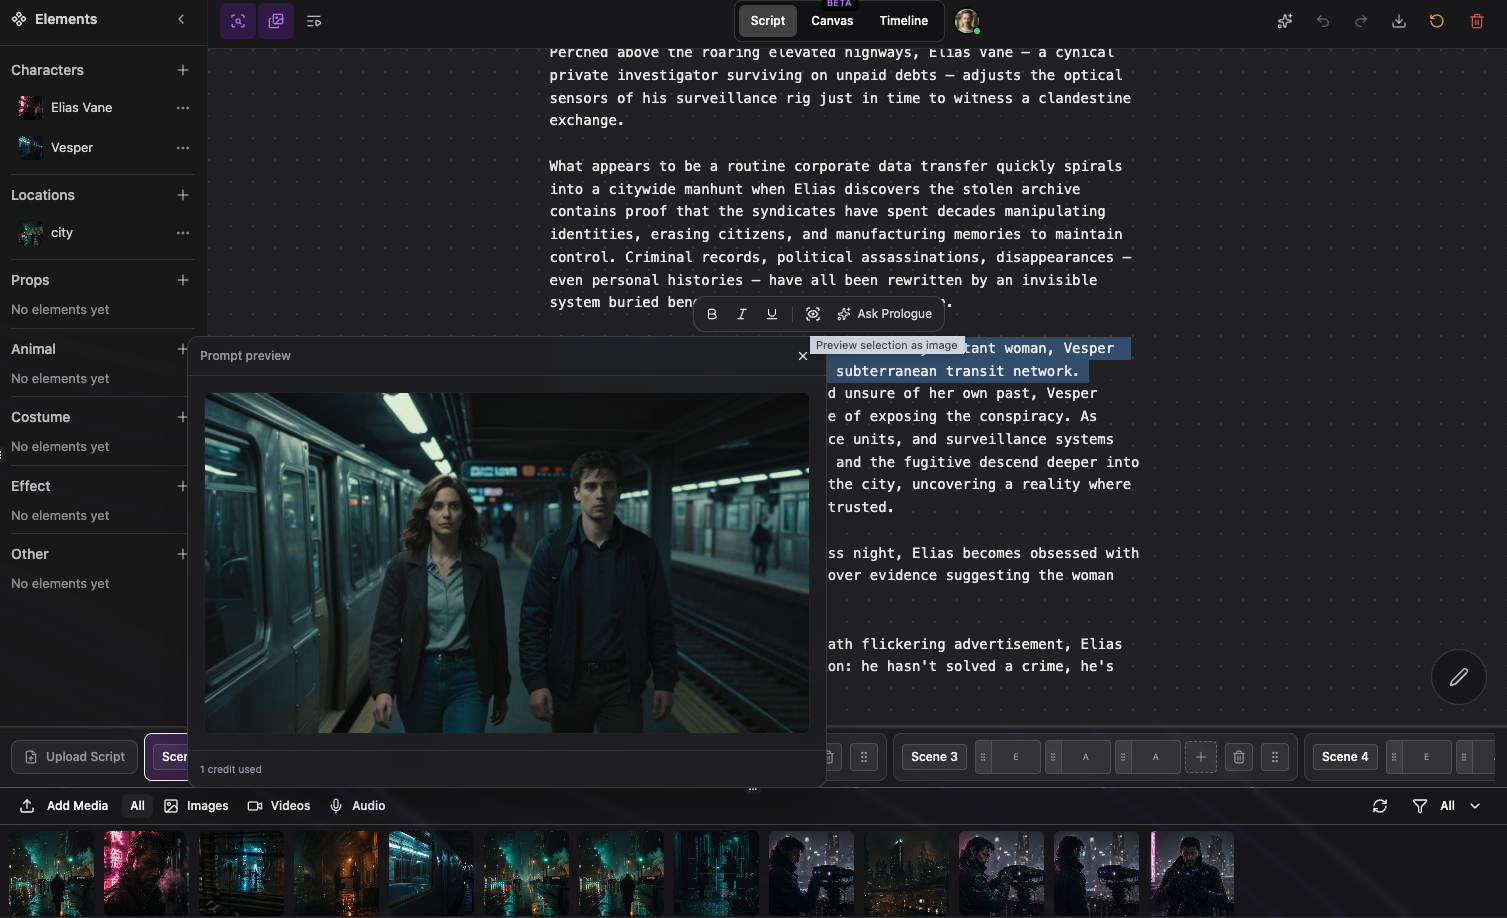Image resolution: width=1507 pixels, height=918 pixels.
Task: Click the floating pencil edit button
Action: 1459,677
